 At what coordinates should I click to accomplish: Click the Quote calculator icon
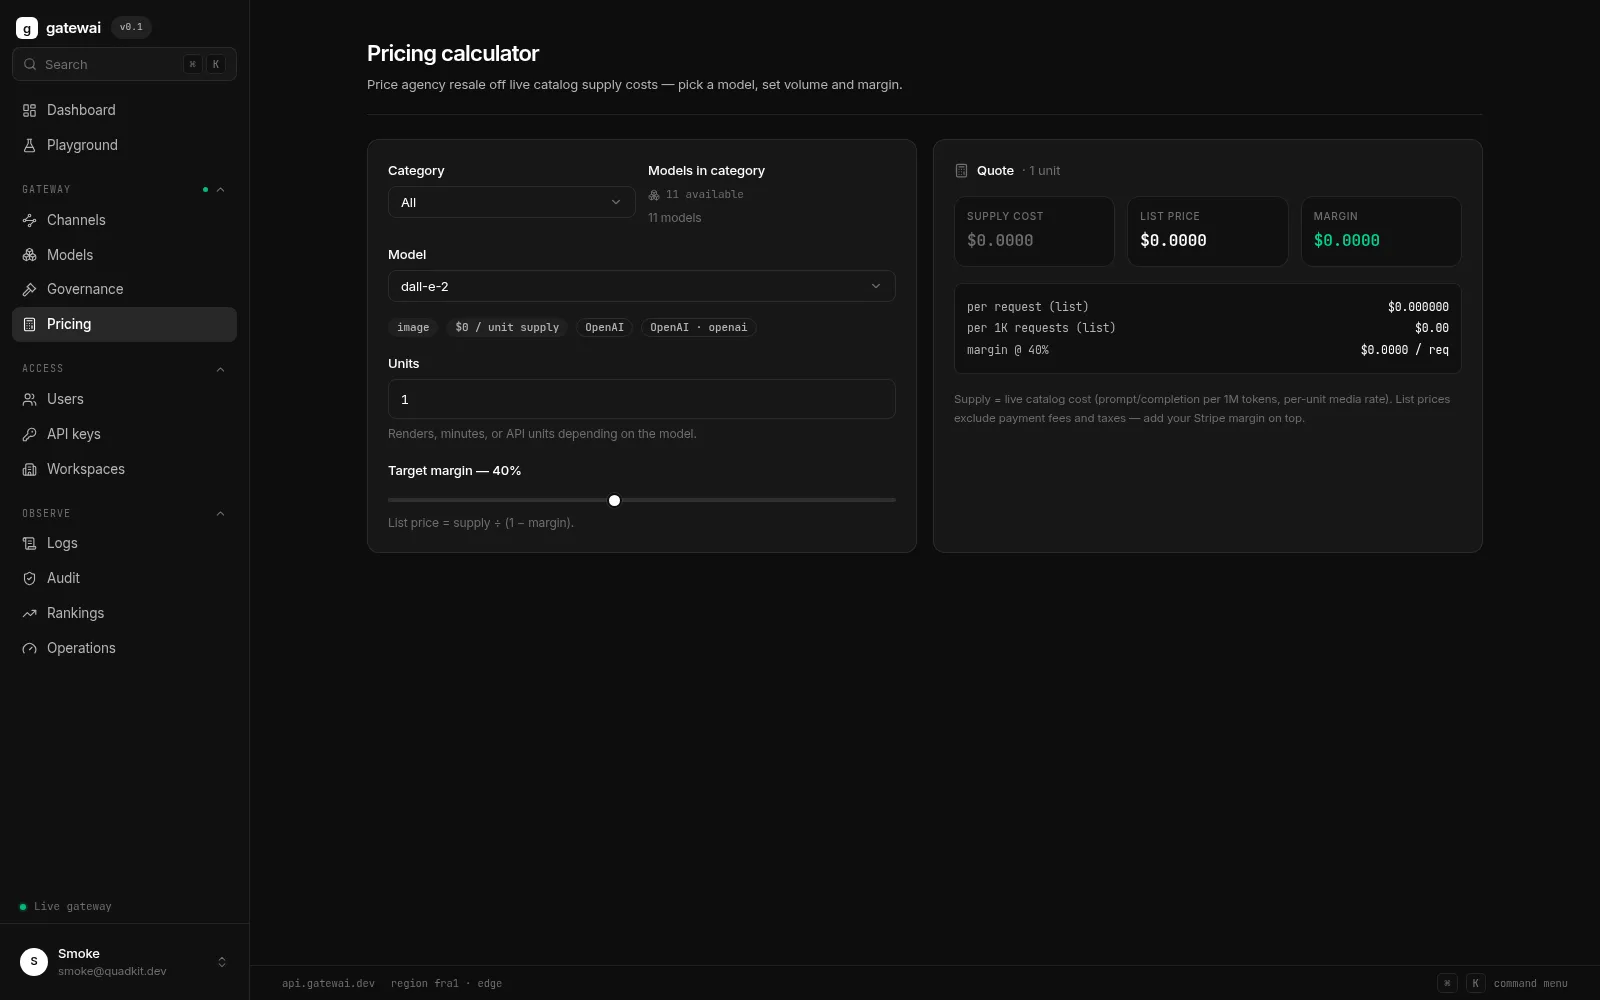point(961,171)
